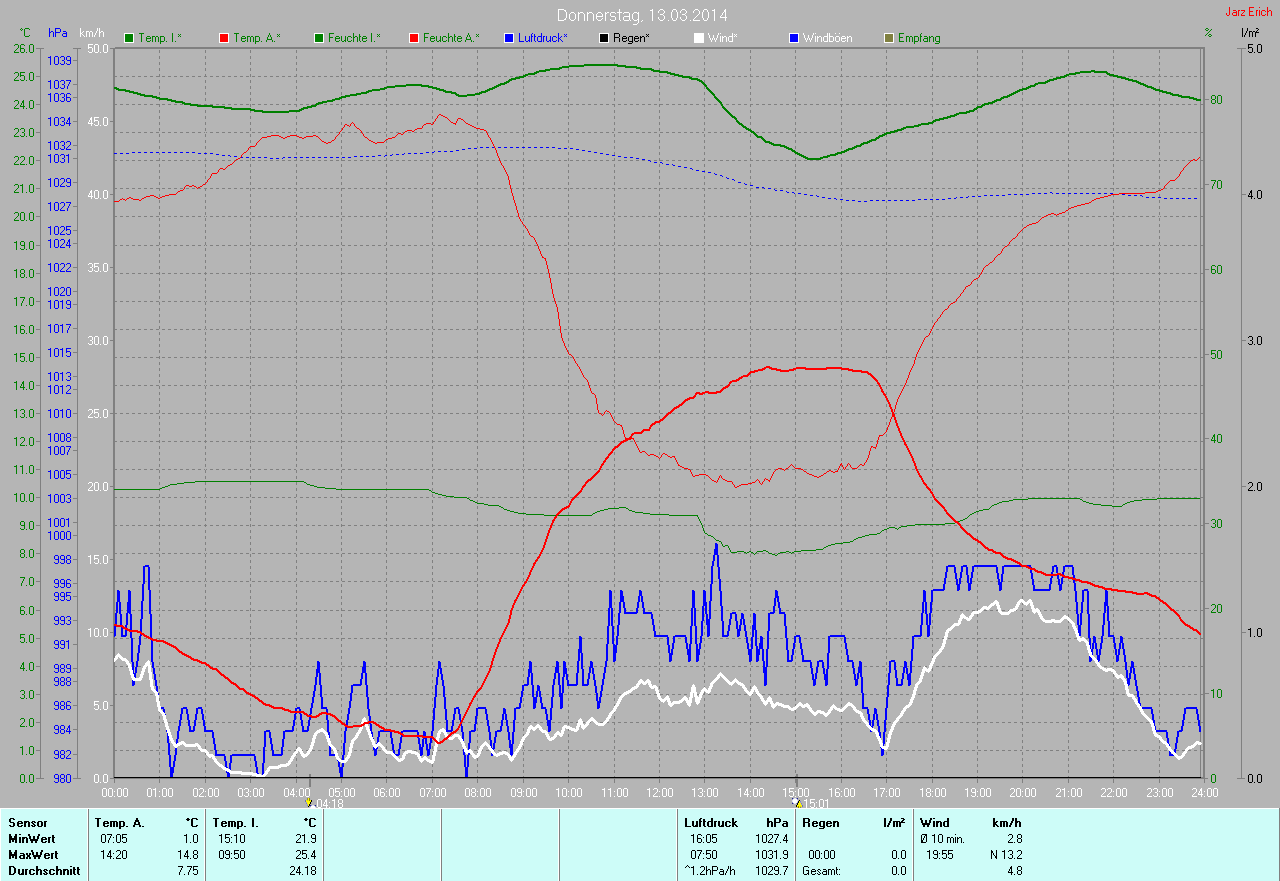The width and height of the screenshot is (1280, 881).
Task: Toggle the Regen series label
Action: click(x=631, y=38)
